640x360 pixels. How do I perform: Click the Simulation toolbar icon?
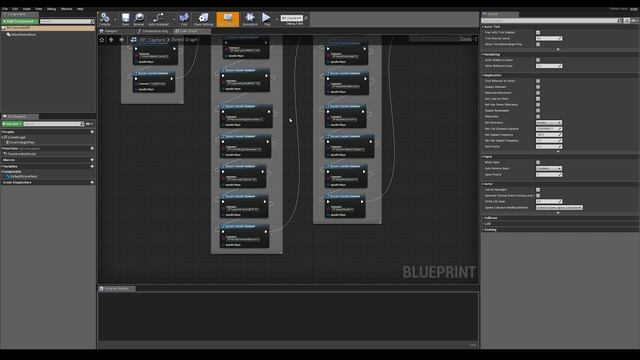coord(250,18)
